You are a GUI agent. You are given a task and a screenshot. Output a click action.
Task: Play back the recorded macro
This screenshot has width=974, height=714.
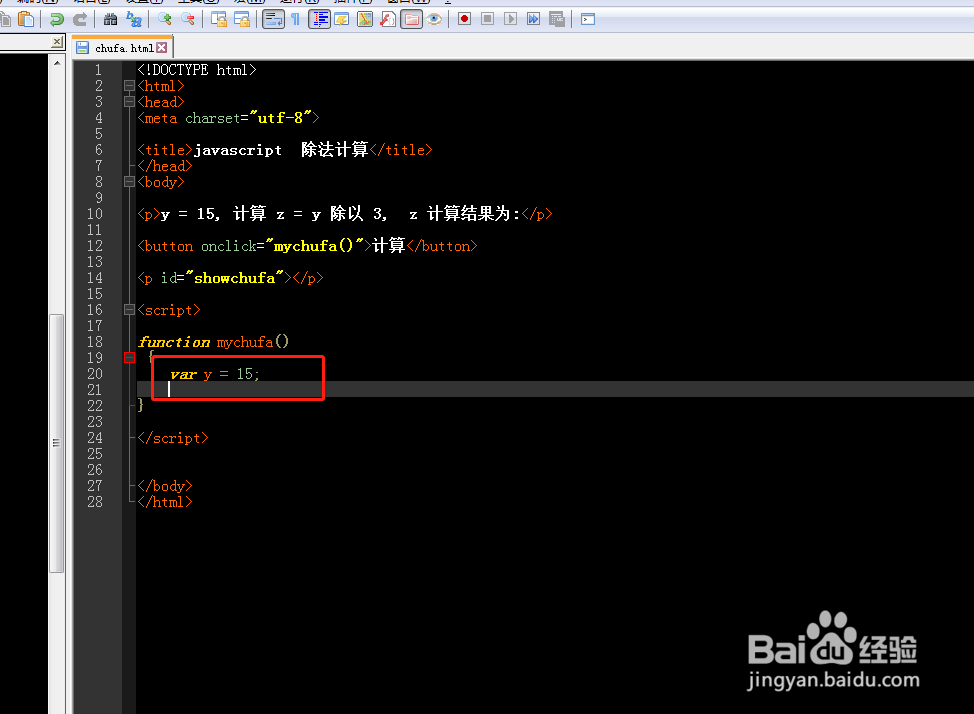click(511, 19)
